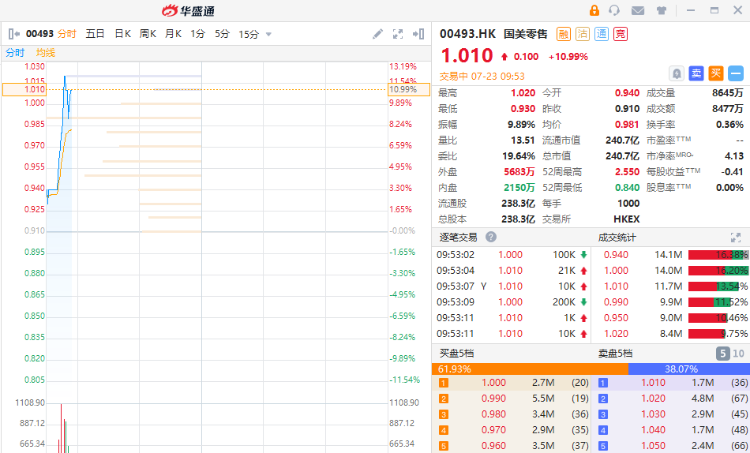Click the skin theme shirt icon
This screenshot has width=750, height=453.
pyautogui.click(x=660, y=11)
